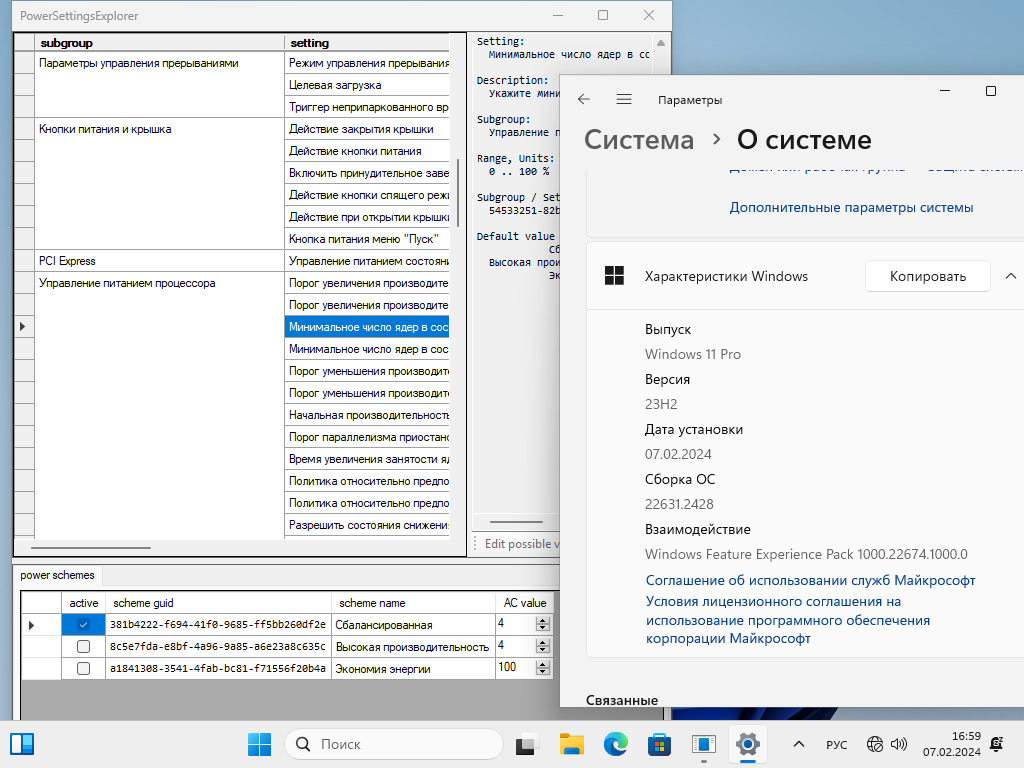Open Соглашение об использовании служб Майкрософт

pos(810,580)
